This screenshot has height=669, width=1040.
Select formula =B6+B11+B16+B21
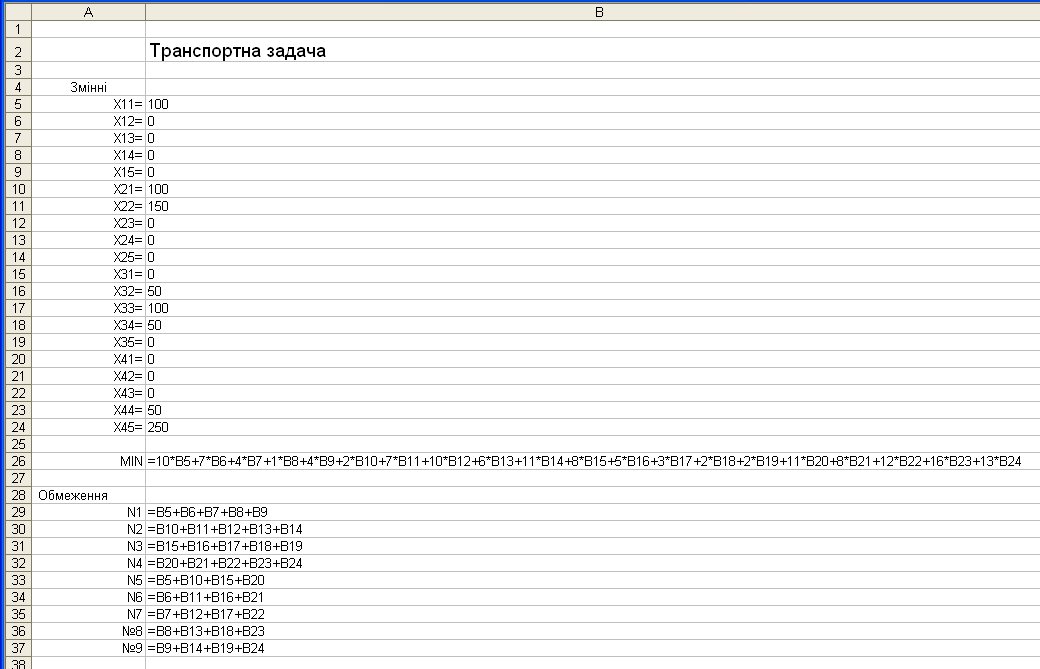[592, 597]
